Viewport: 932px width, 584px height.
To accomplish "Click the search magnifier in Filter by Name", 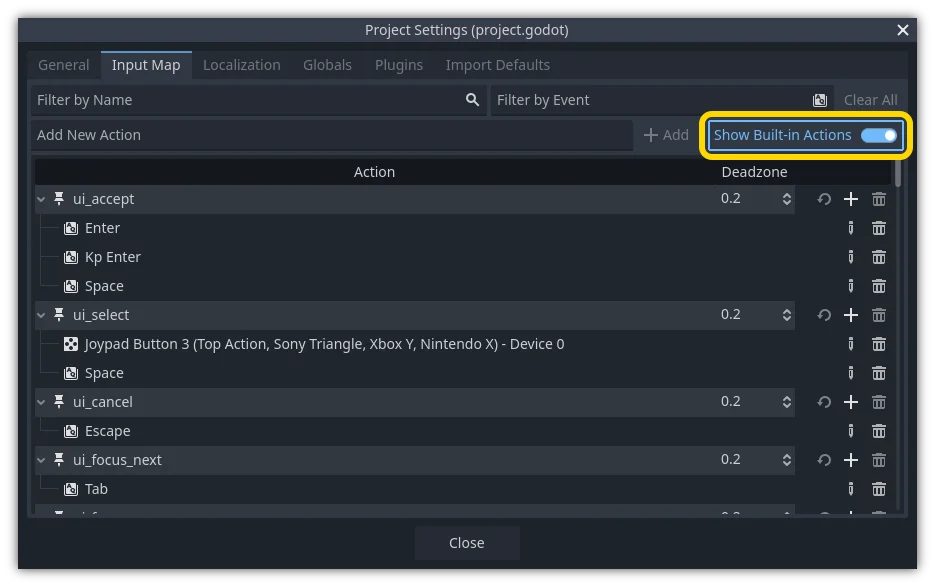I will click(x=471, y=100).
